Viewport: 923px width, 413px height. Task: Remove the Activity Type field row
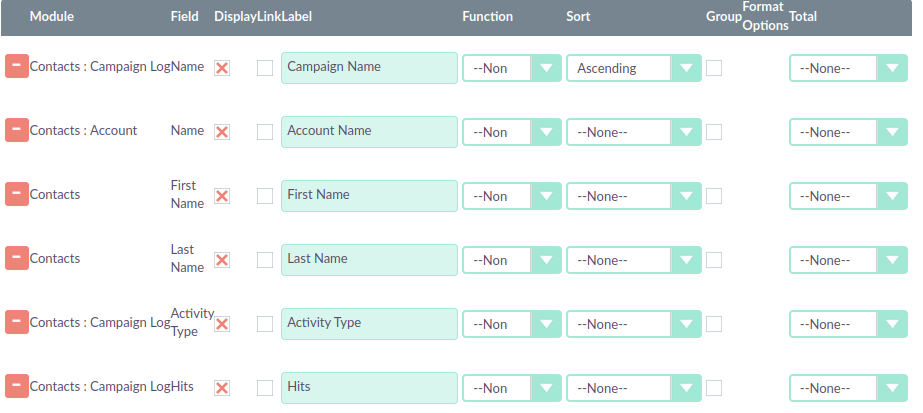tap(17, 322)
